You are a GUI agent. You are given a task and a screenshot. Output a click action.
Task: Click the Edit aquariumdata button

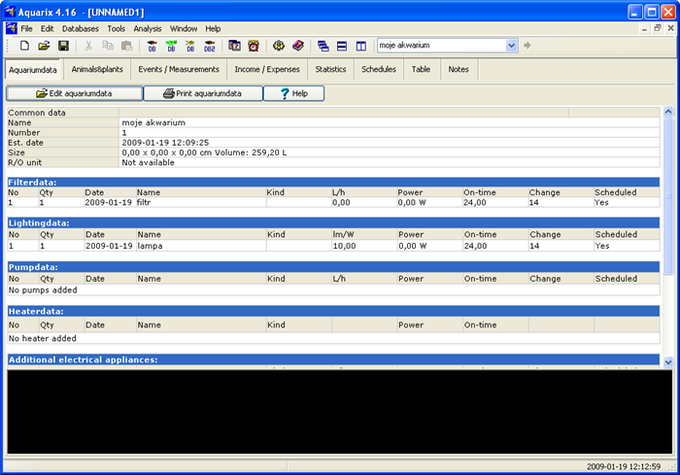[74, 93]
